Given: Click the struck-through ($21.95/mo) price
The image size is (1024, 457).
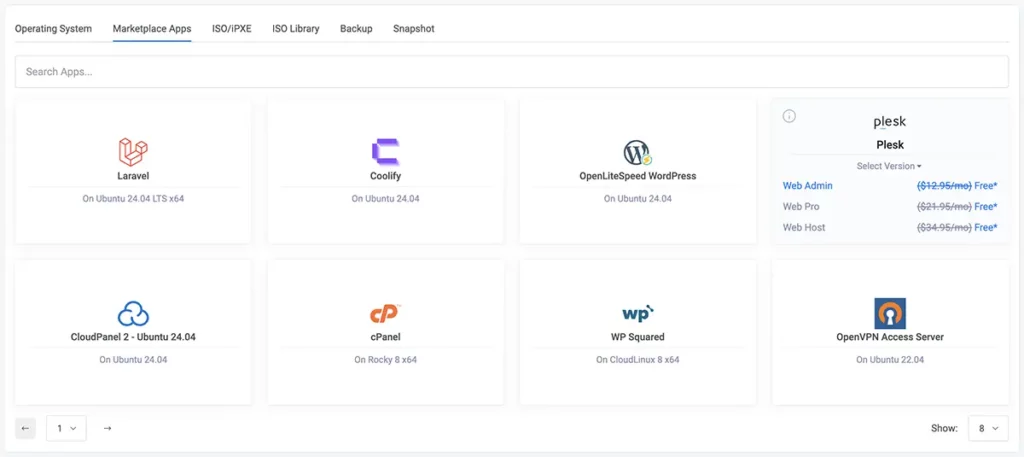Looking at the screenshot, I should coord(944,206).
